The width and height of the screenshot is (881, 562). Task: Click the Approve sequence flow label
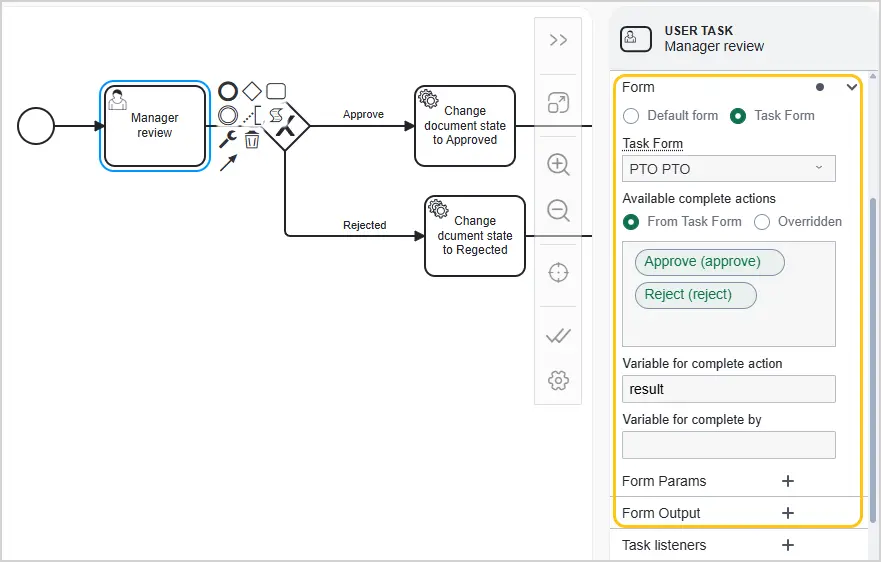(x=364, y=114)
